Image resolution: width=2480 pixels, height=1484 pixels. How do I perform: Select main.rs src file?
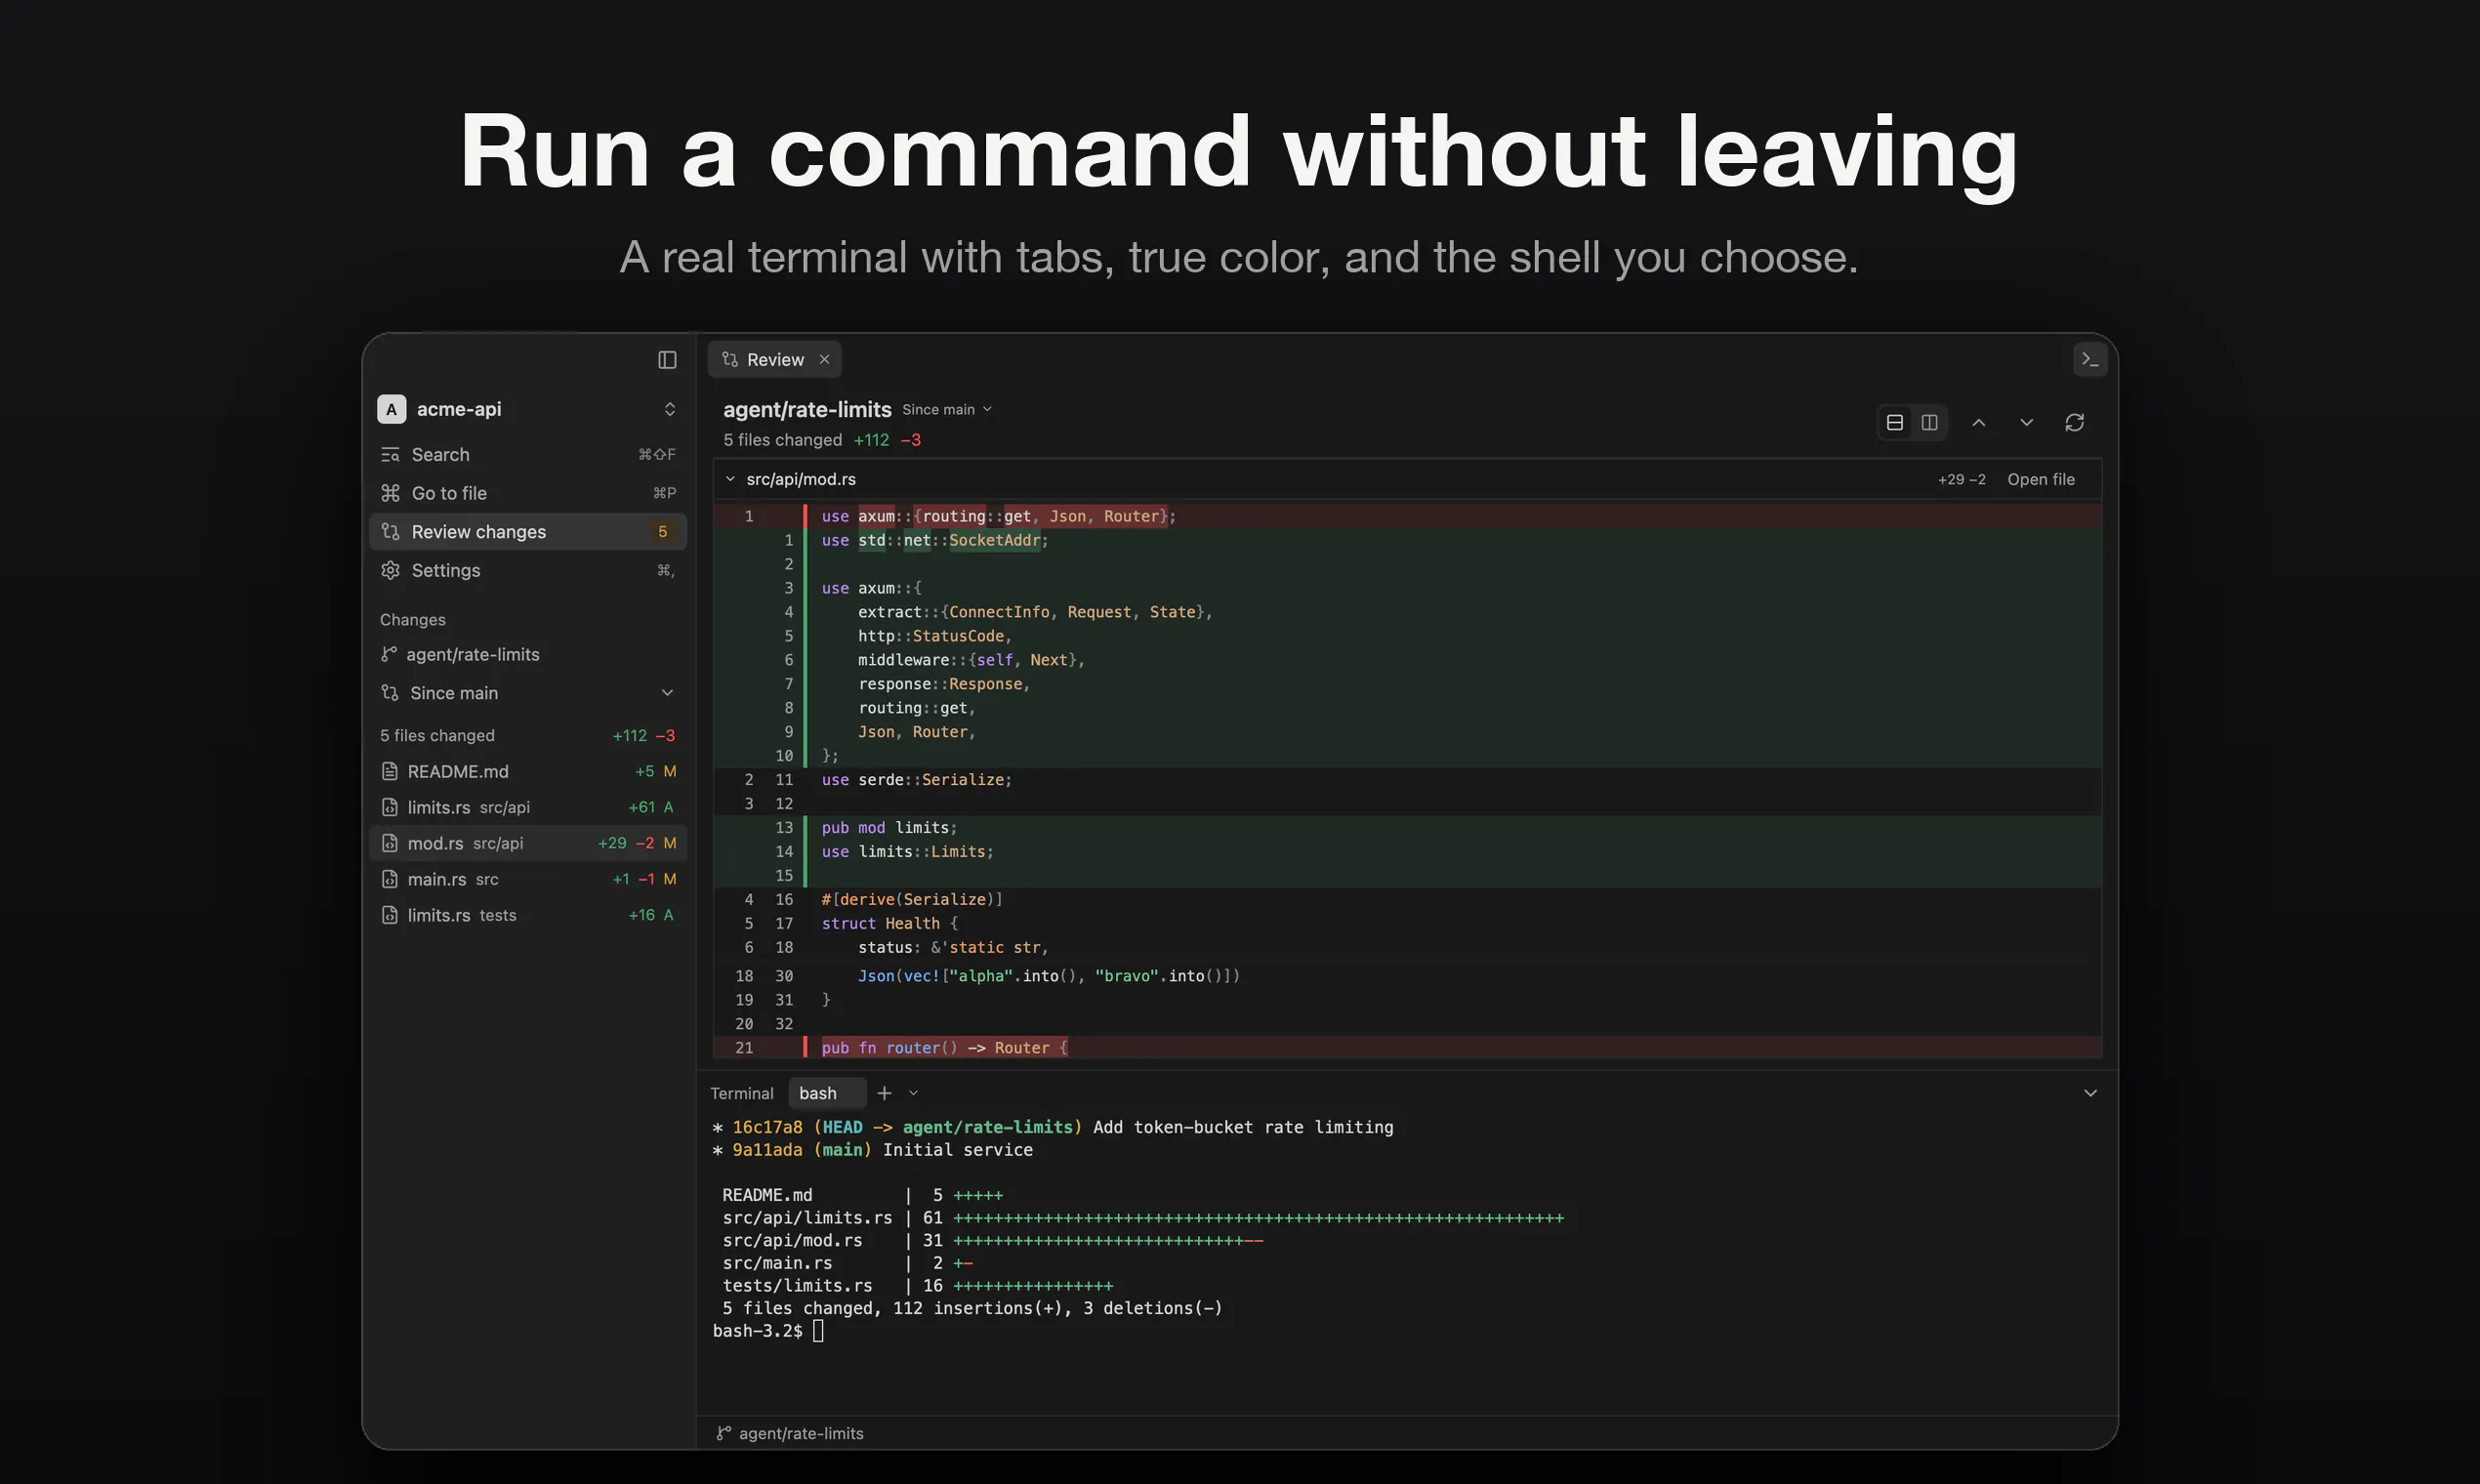(x=528, y=879)
